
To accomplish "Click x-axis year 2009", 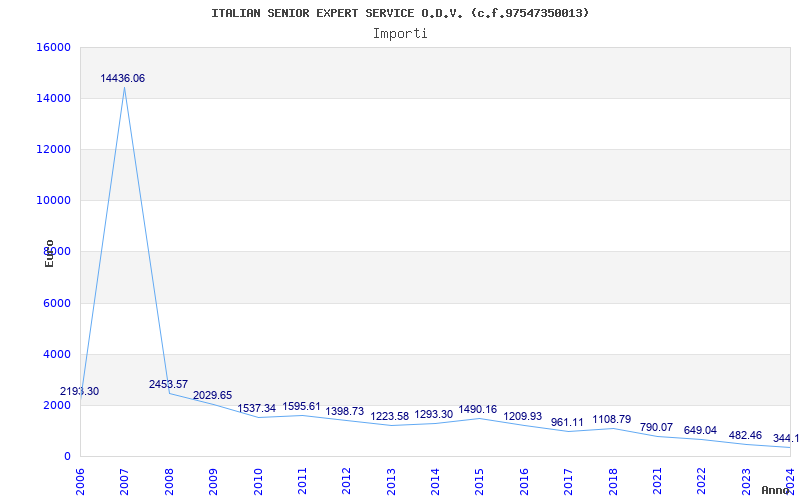I will [x=213, y=481].
